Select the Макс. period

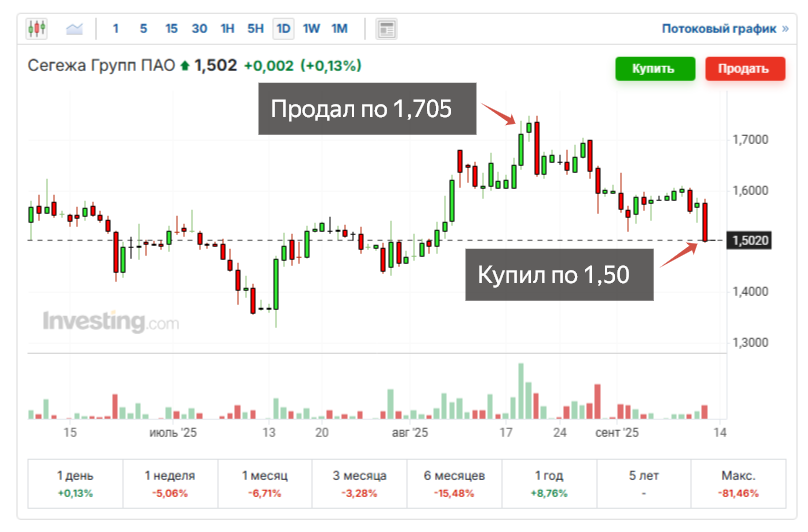coord(738,484)
